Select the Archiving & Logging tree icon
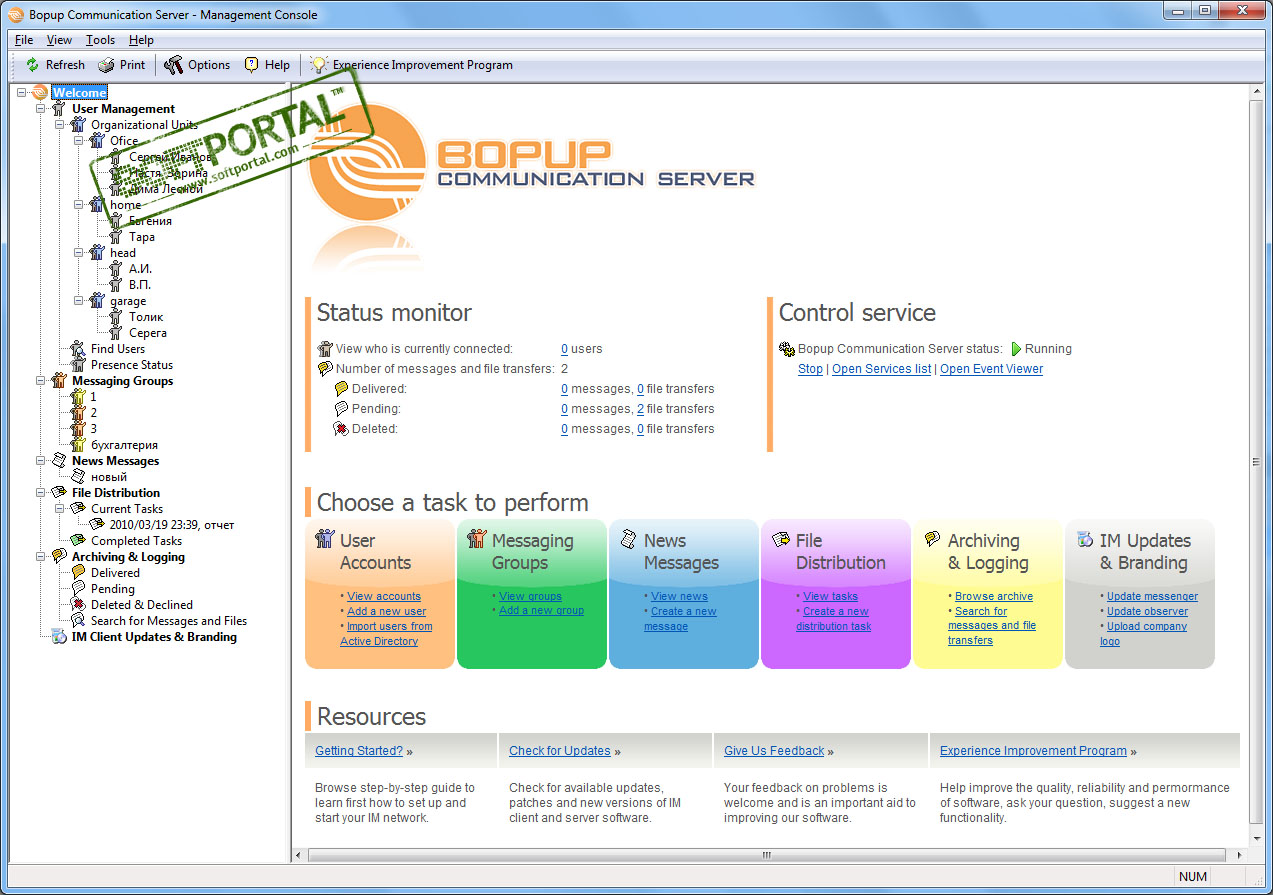 [59, 557]
